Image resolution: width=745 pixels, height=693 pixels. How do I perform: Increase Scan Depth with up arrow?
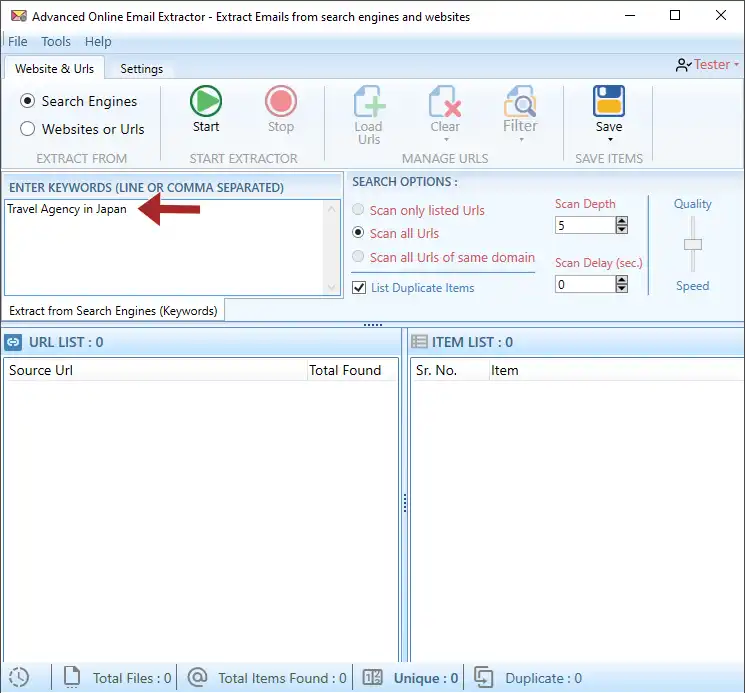tap(621, 221)
